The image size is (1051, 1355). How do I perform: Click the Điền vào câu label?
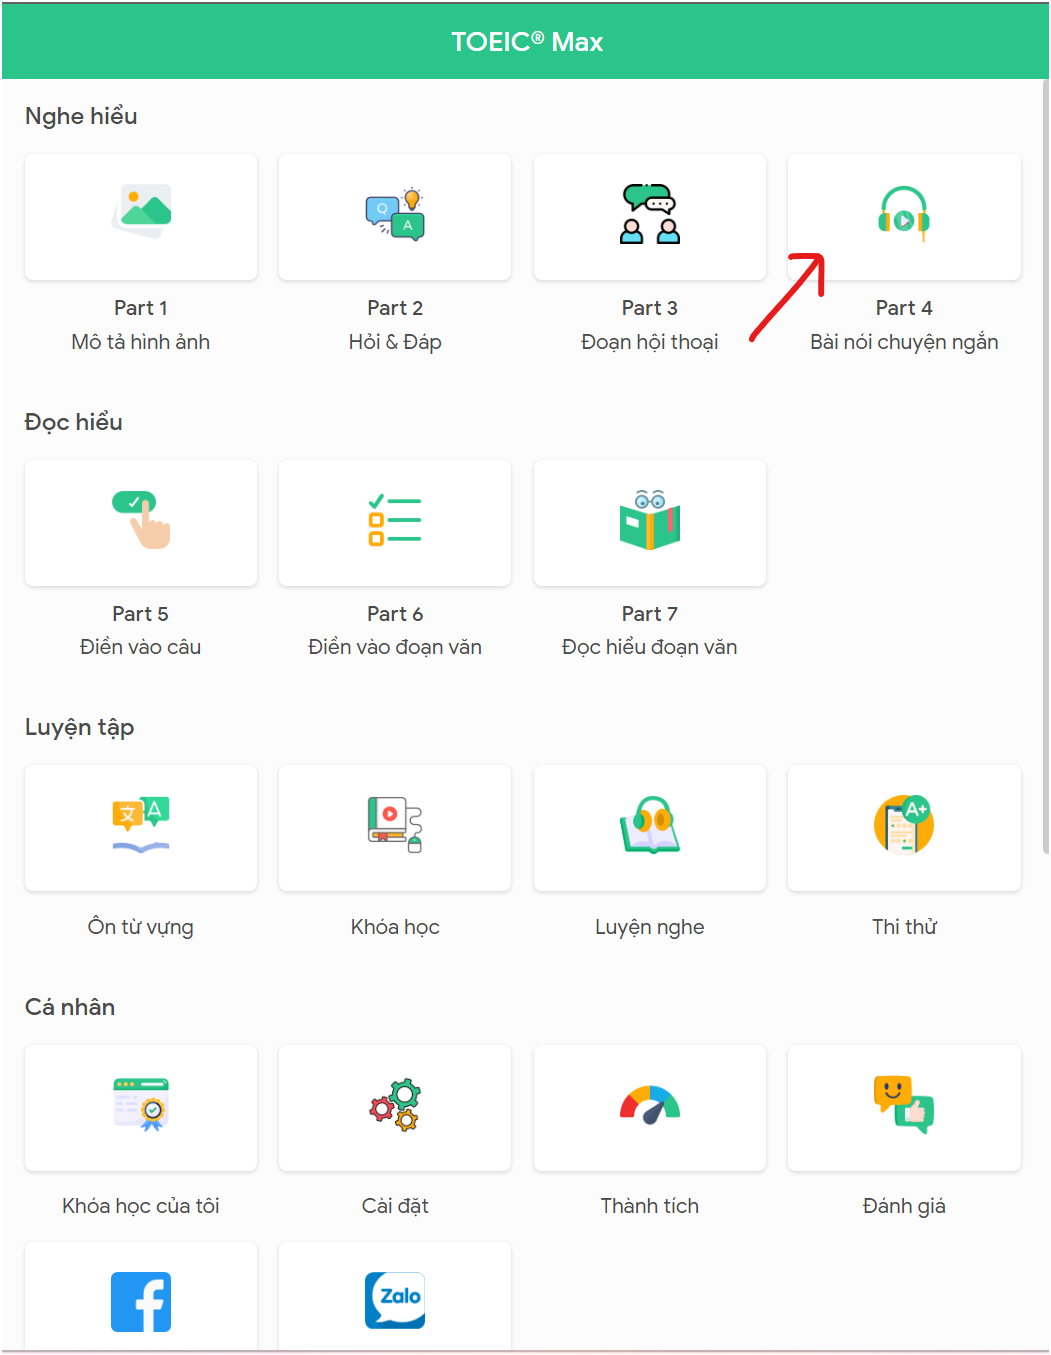pyautogui.click(x=141, y=647)
